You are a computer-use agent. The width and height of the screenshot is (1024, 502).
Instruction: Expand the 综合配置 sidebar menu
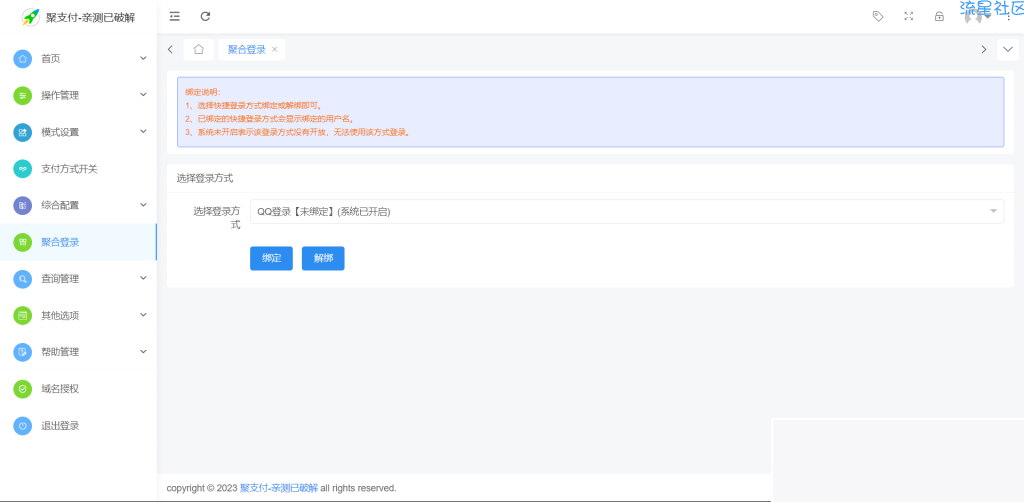click(x=78, y=205)
